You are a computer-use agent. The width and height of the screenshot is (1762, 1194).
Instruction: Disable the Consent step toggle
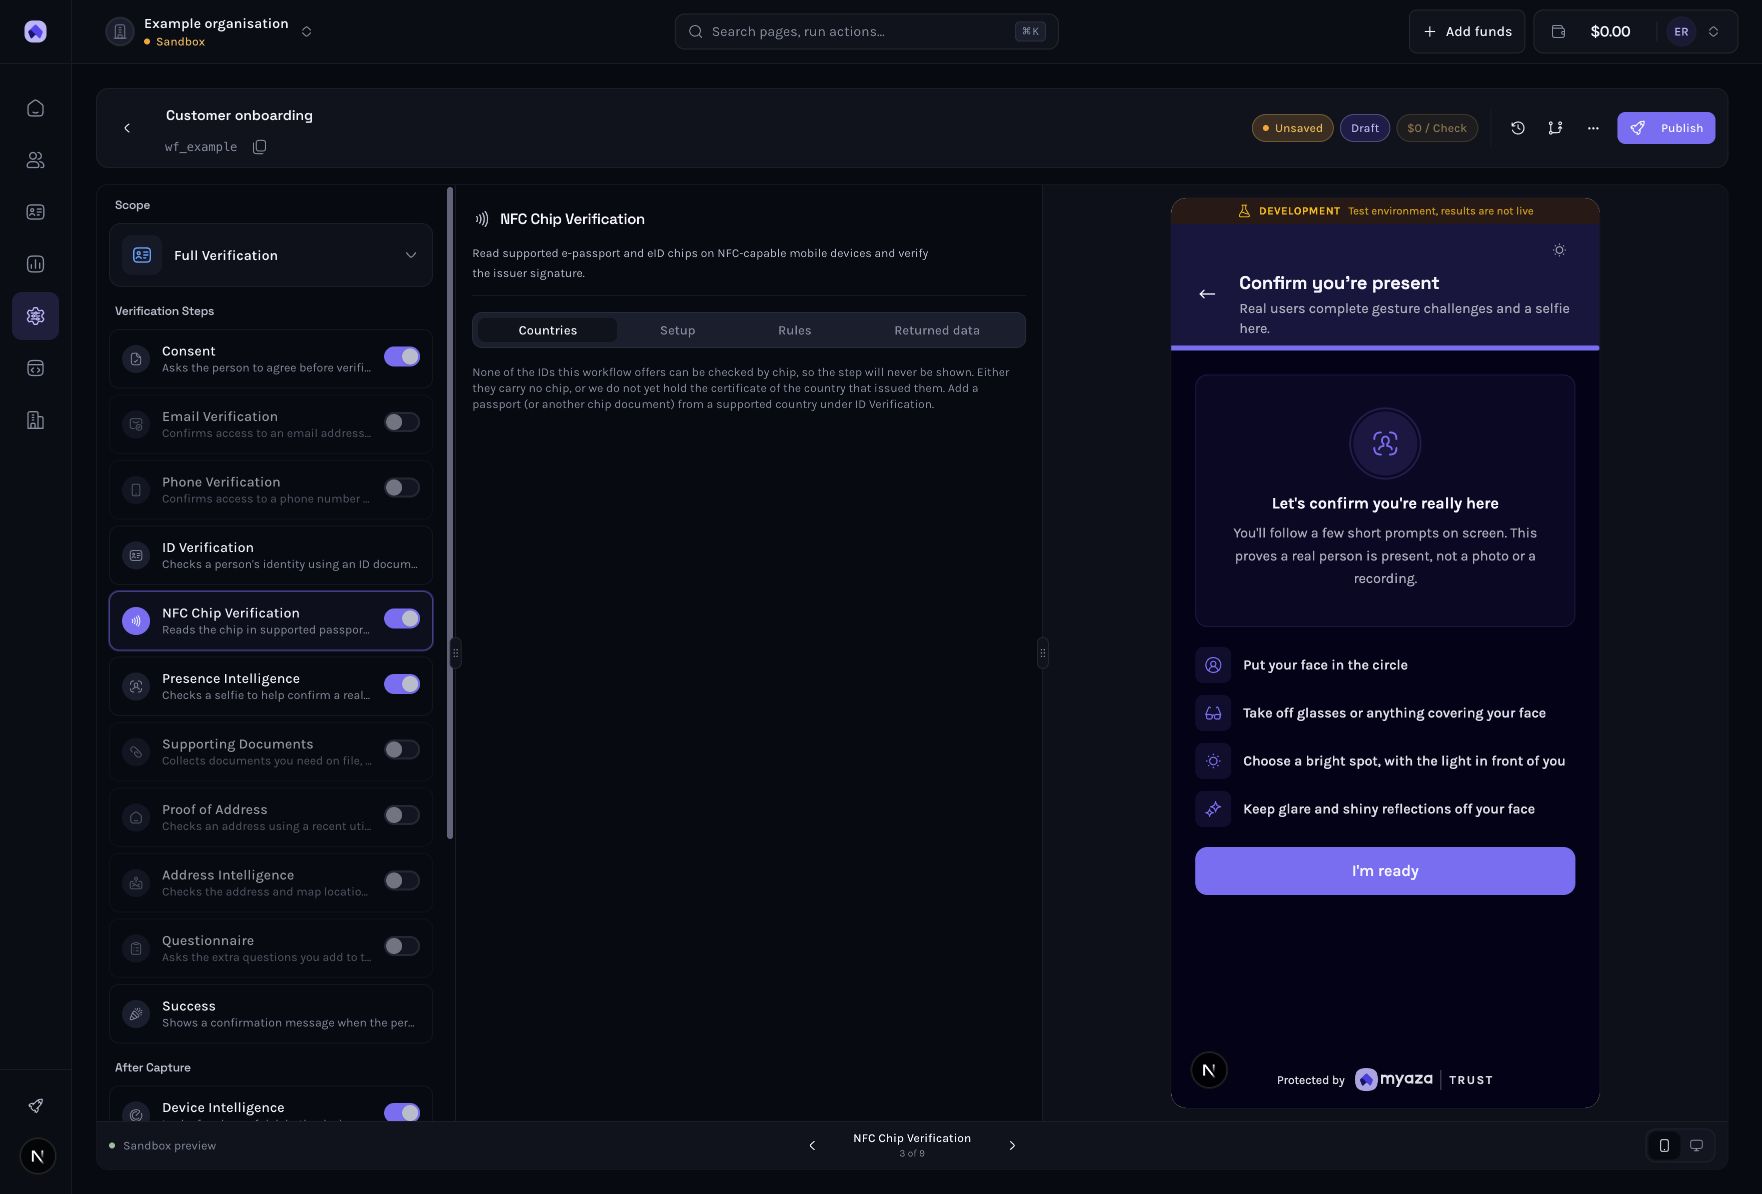(402, 357)
